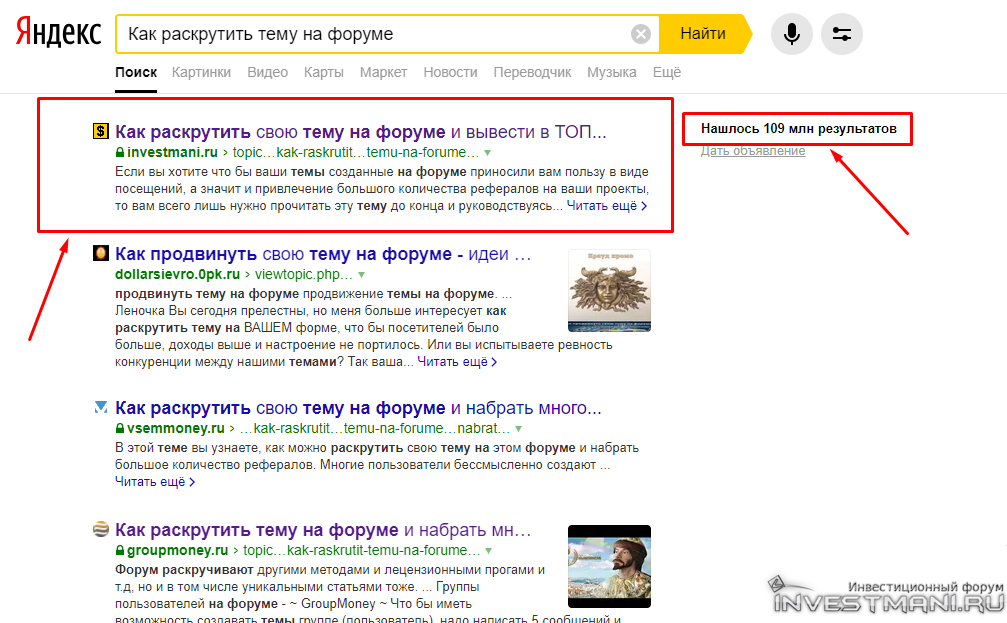This screenshot has width=1007, height=623.
Task: Focus the search field with the query
Action: click(x=387, y=34)
